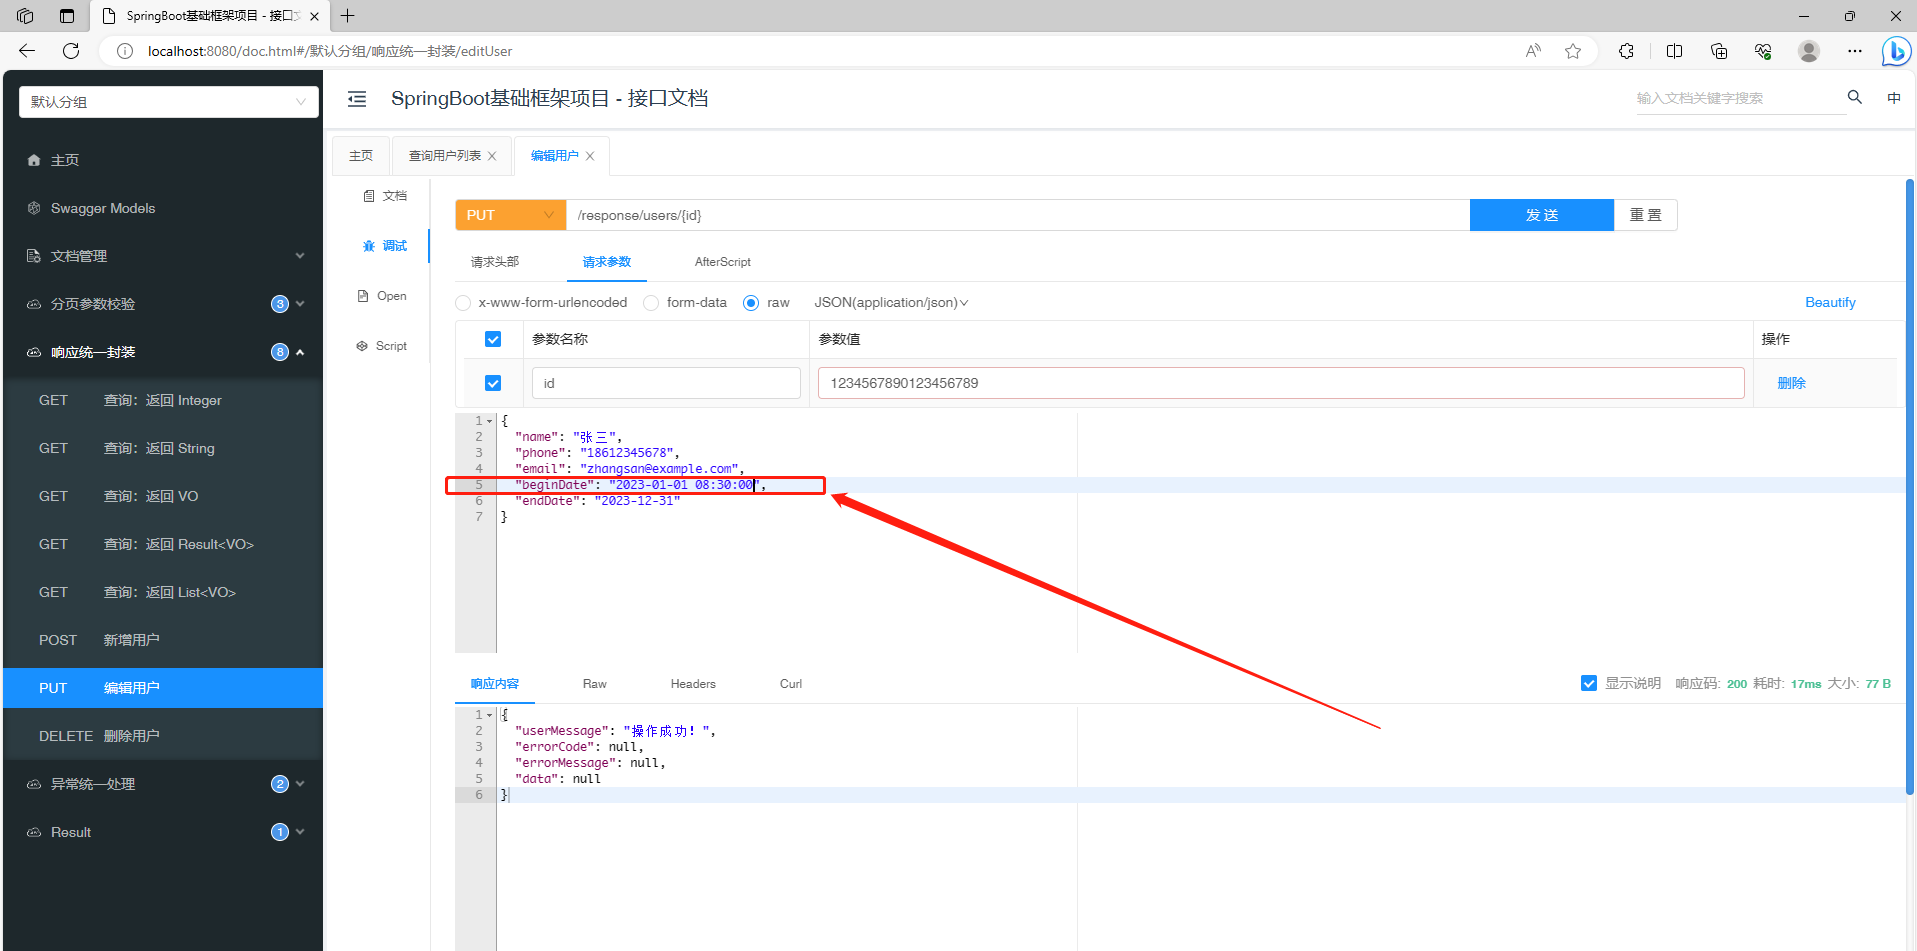Open JSON(application/json) content type dropdown
This screenshot has height=951, width=1917.
click(891, 303)
